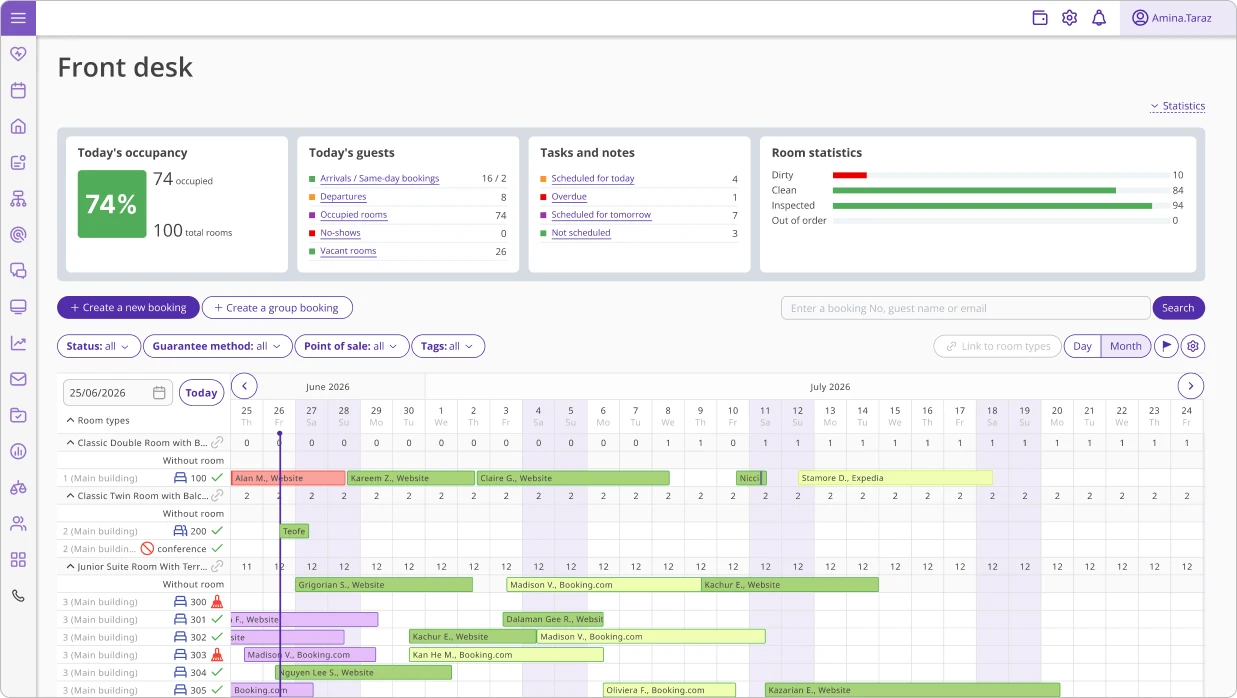
Task: Open chessboard settings gear next to flag
Action: click(x=1192, y=346)
